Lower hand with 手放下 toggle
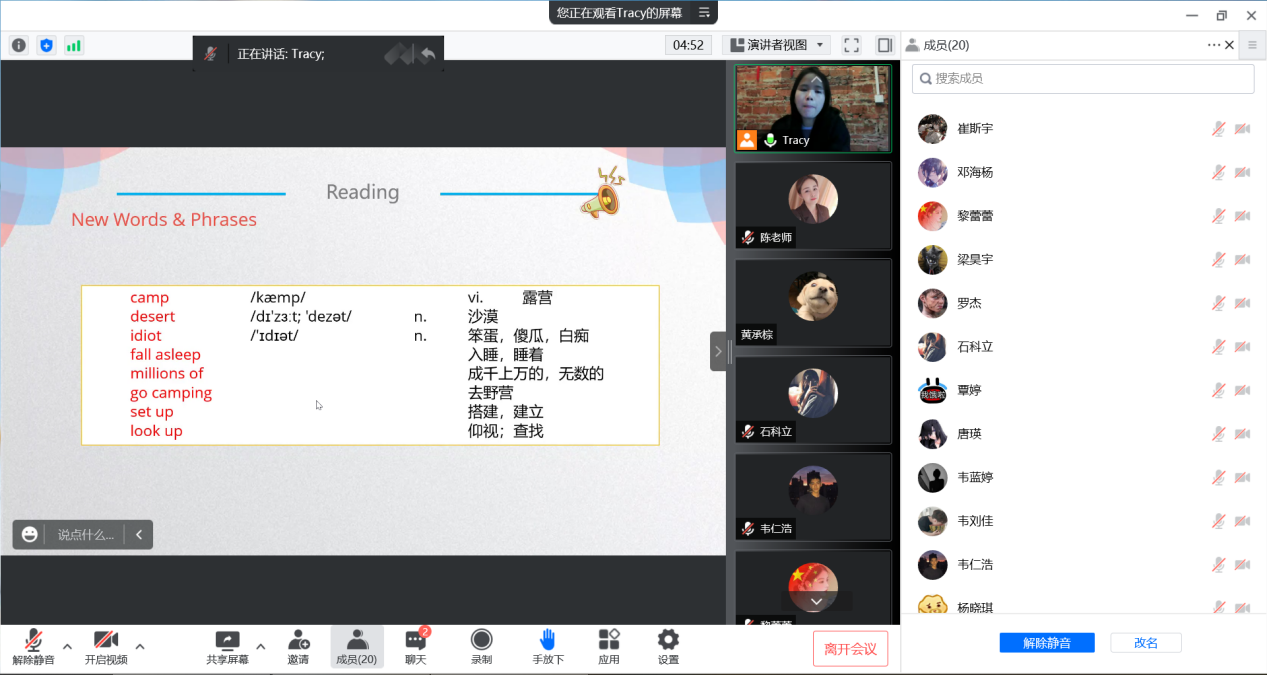1267x675 pixels. tap(547, 641)
